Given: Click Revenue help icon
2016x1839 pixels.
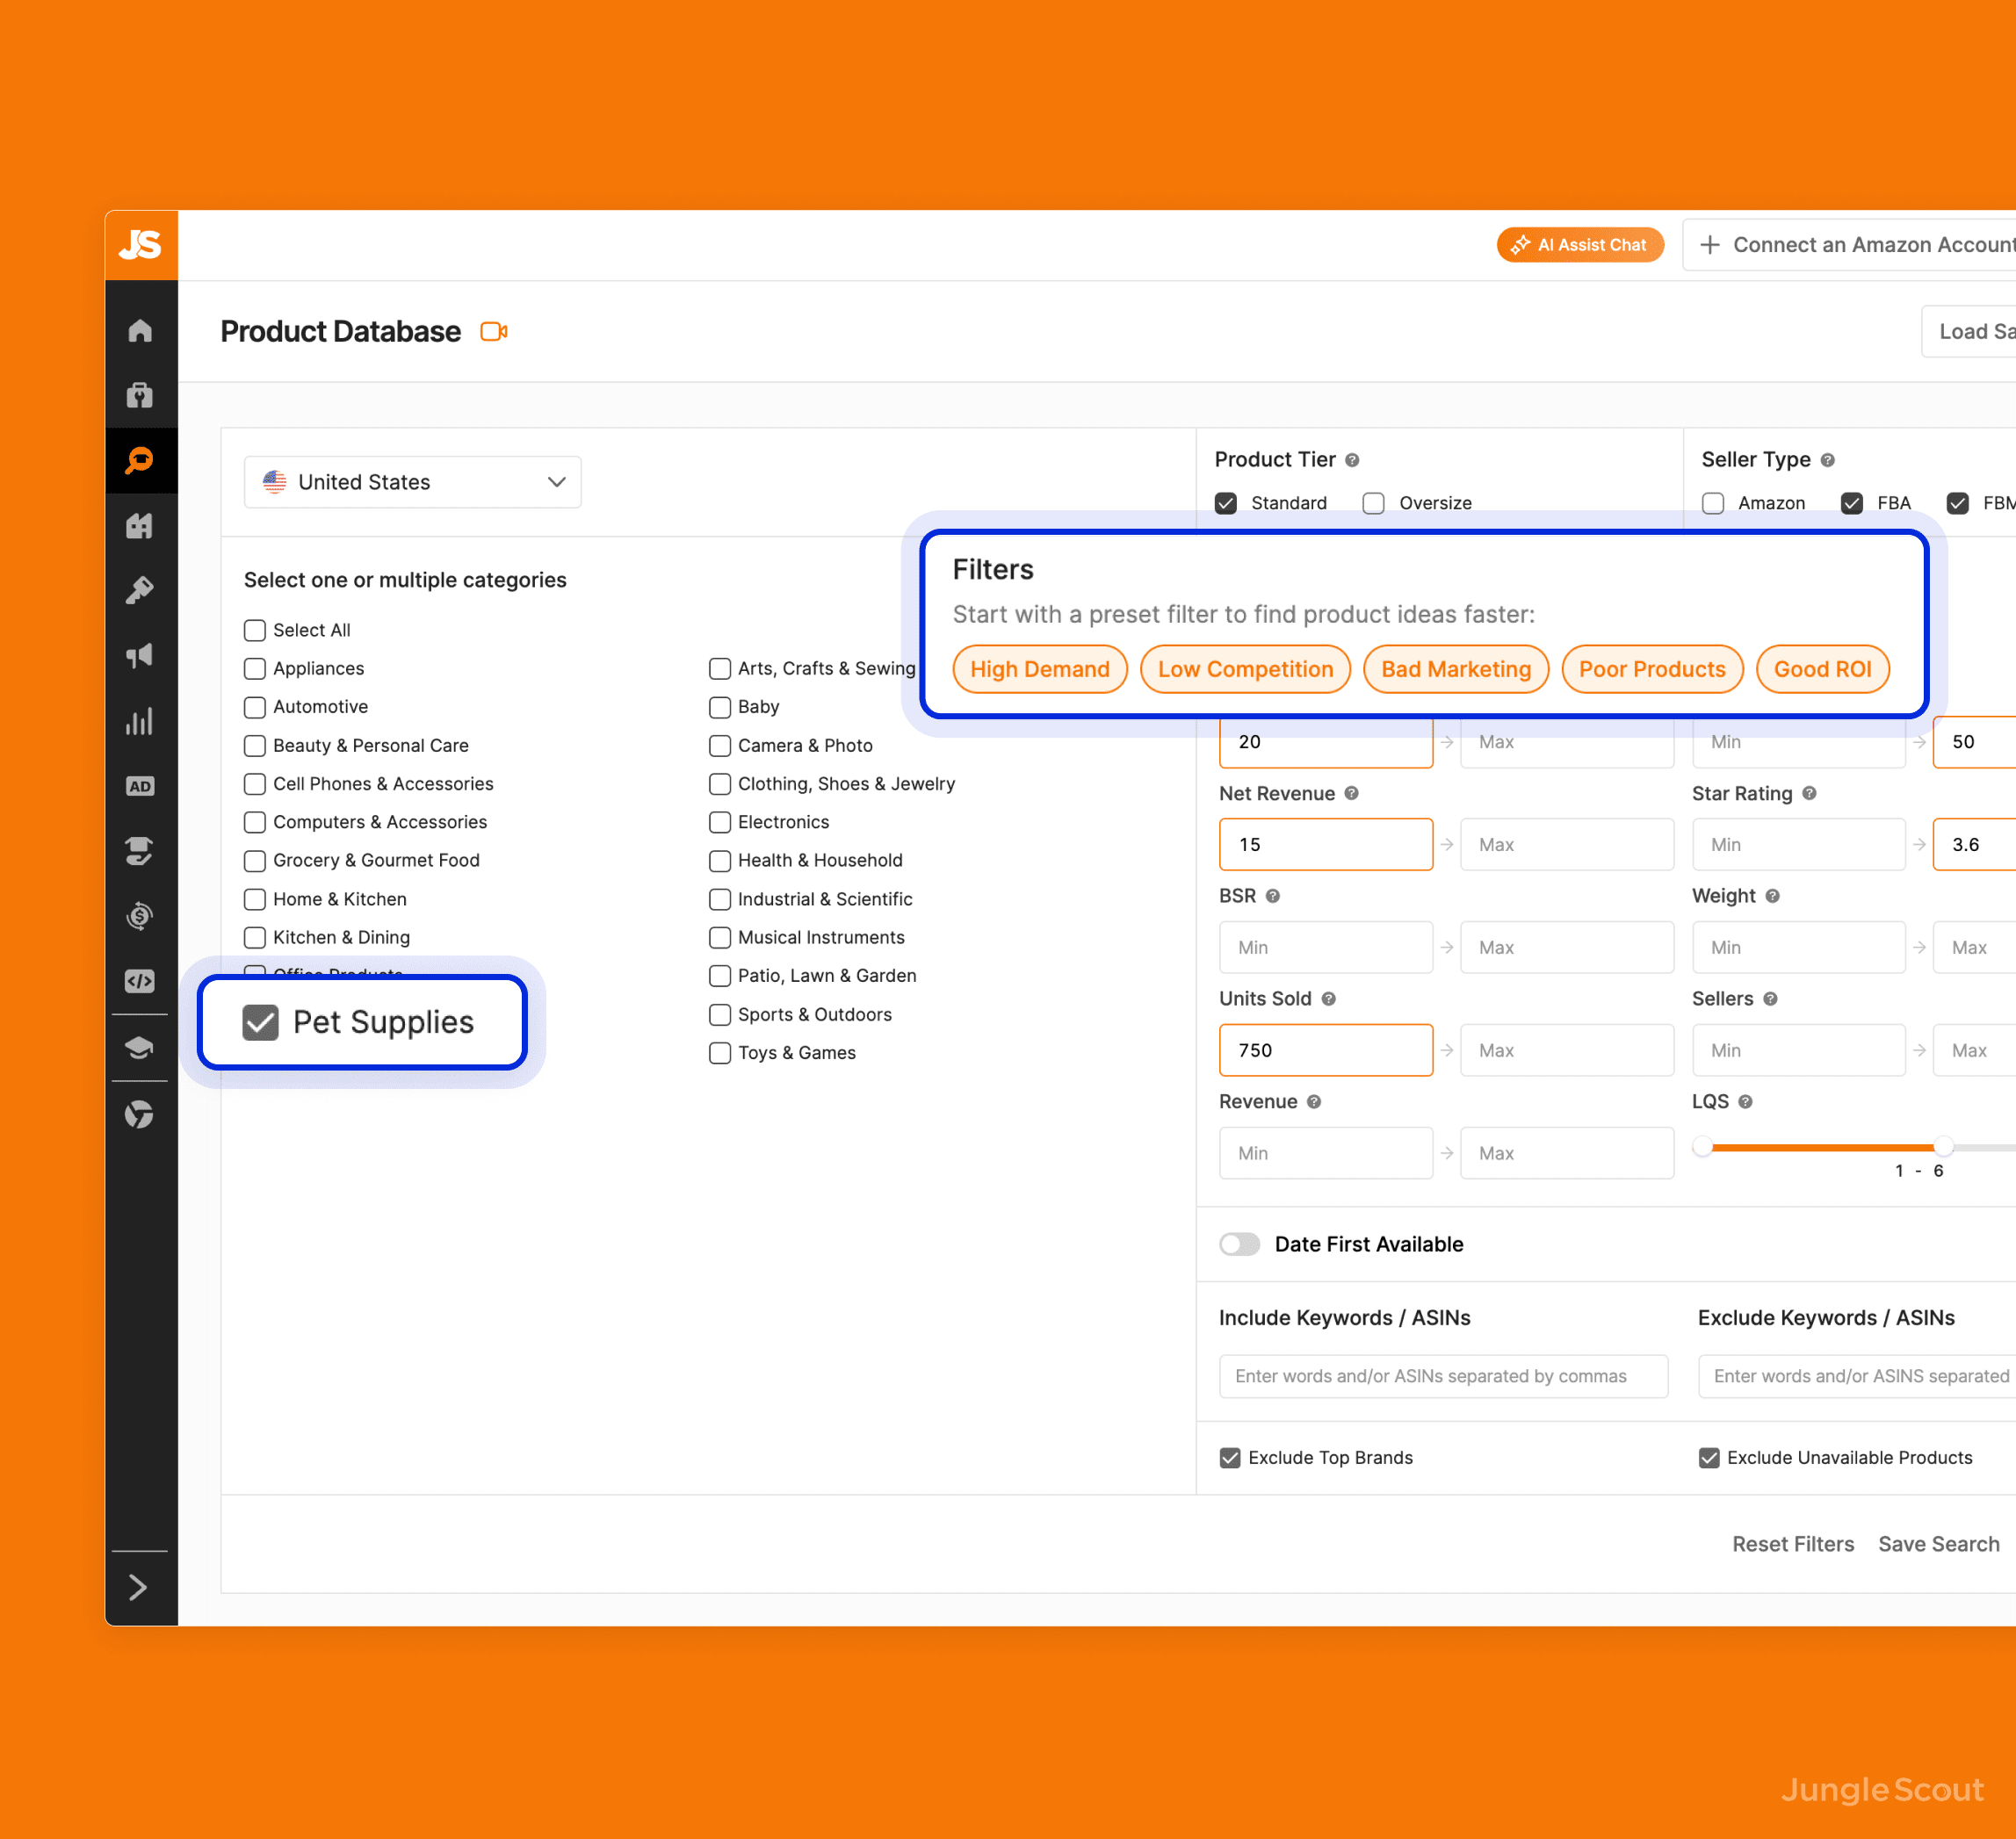Looking at the screenshot, I should [1314, 1102].
